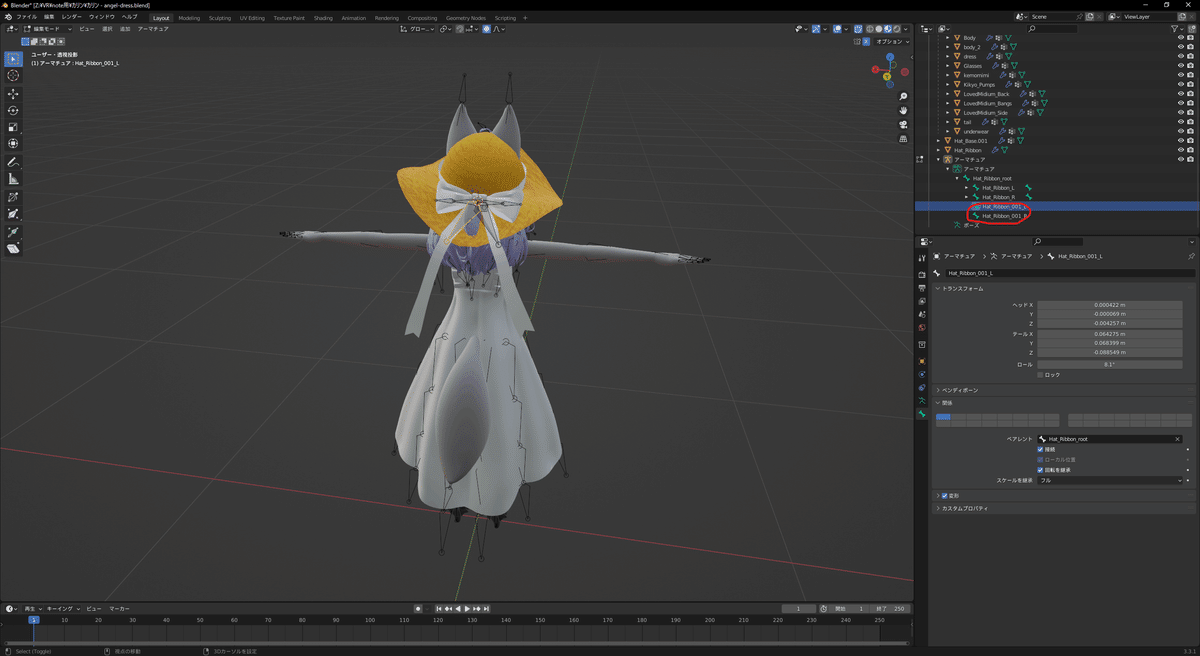Switch to the UV Editing workspace tab
The width and height of the screenshot is (1200, 656).
point(252,18)
